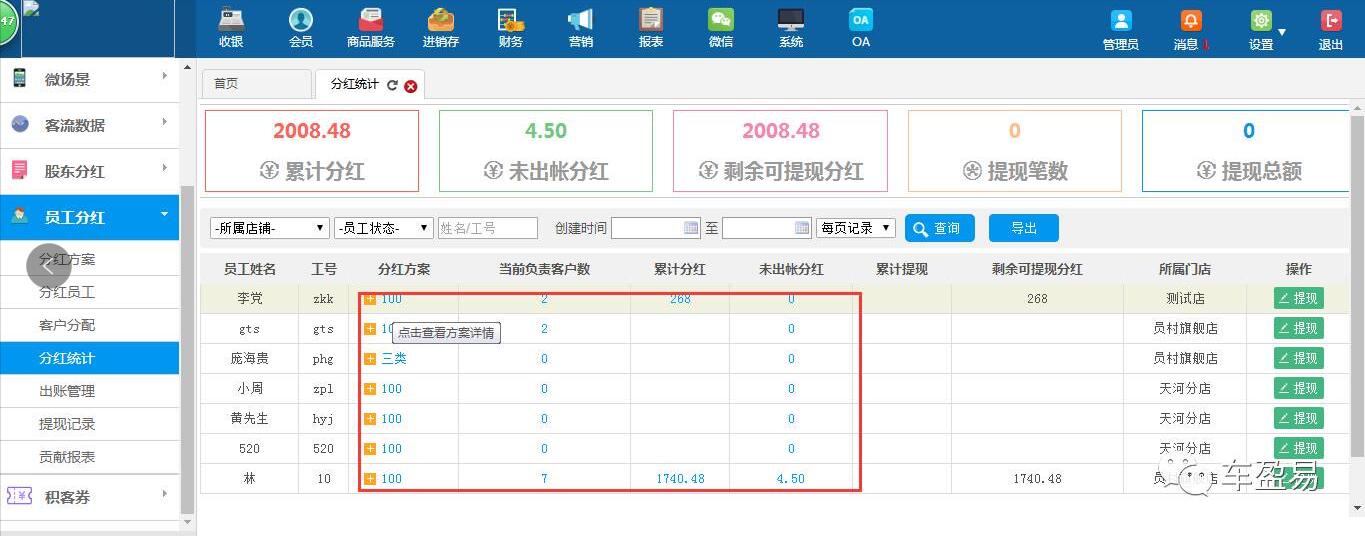This screenshot has width=1365, height=536.
Task: Open the 财务 finance module
Action: [511, 28]
